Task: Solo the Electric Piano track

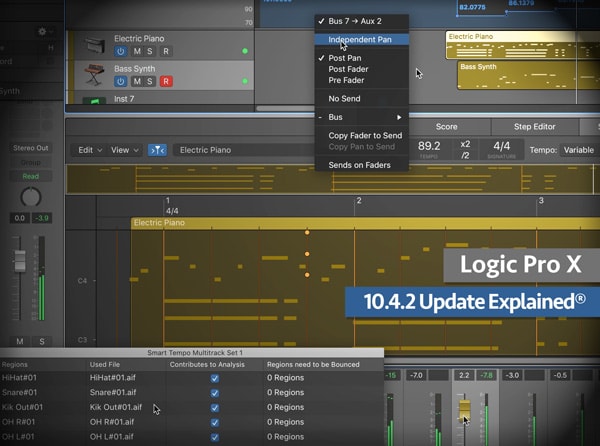Action: [x=150, y=51]
